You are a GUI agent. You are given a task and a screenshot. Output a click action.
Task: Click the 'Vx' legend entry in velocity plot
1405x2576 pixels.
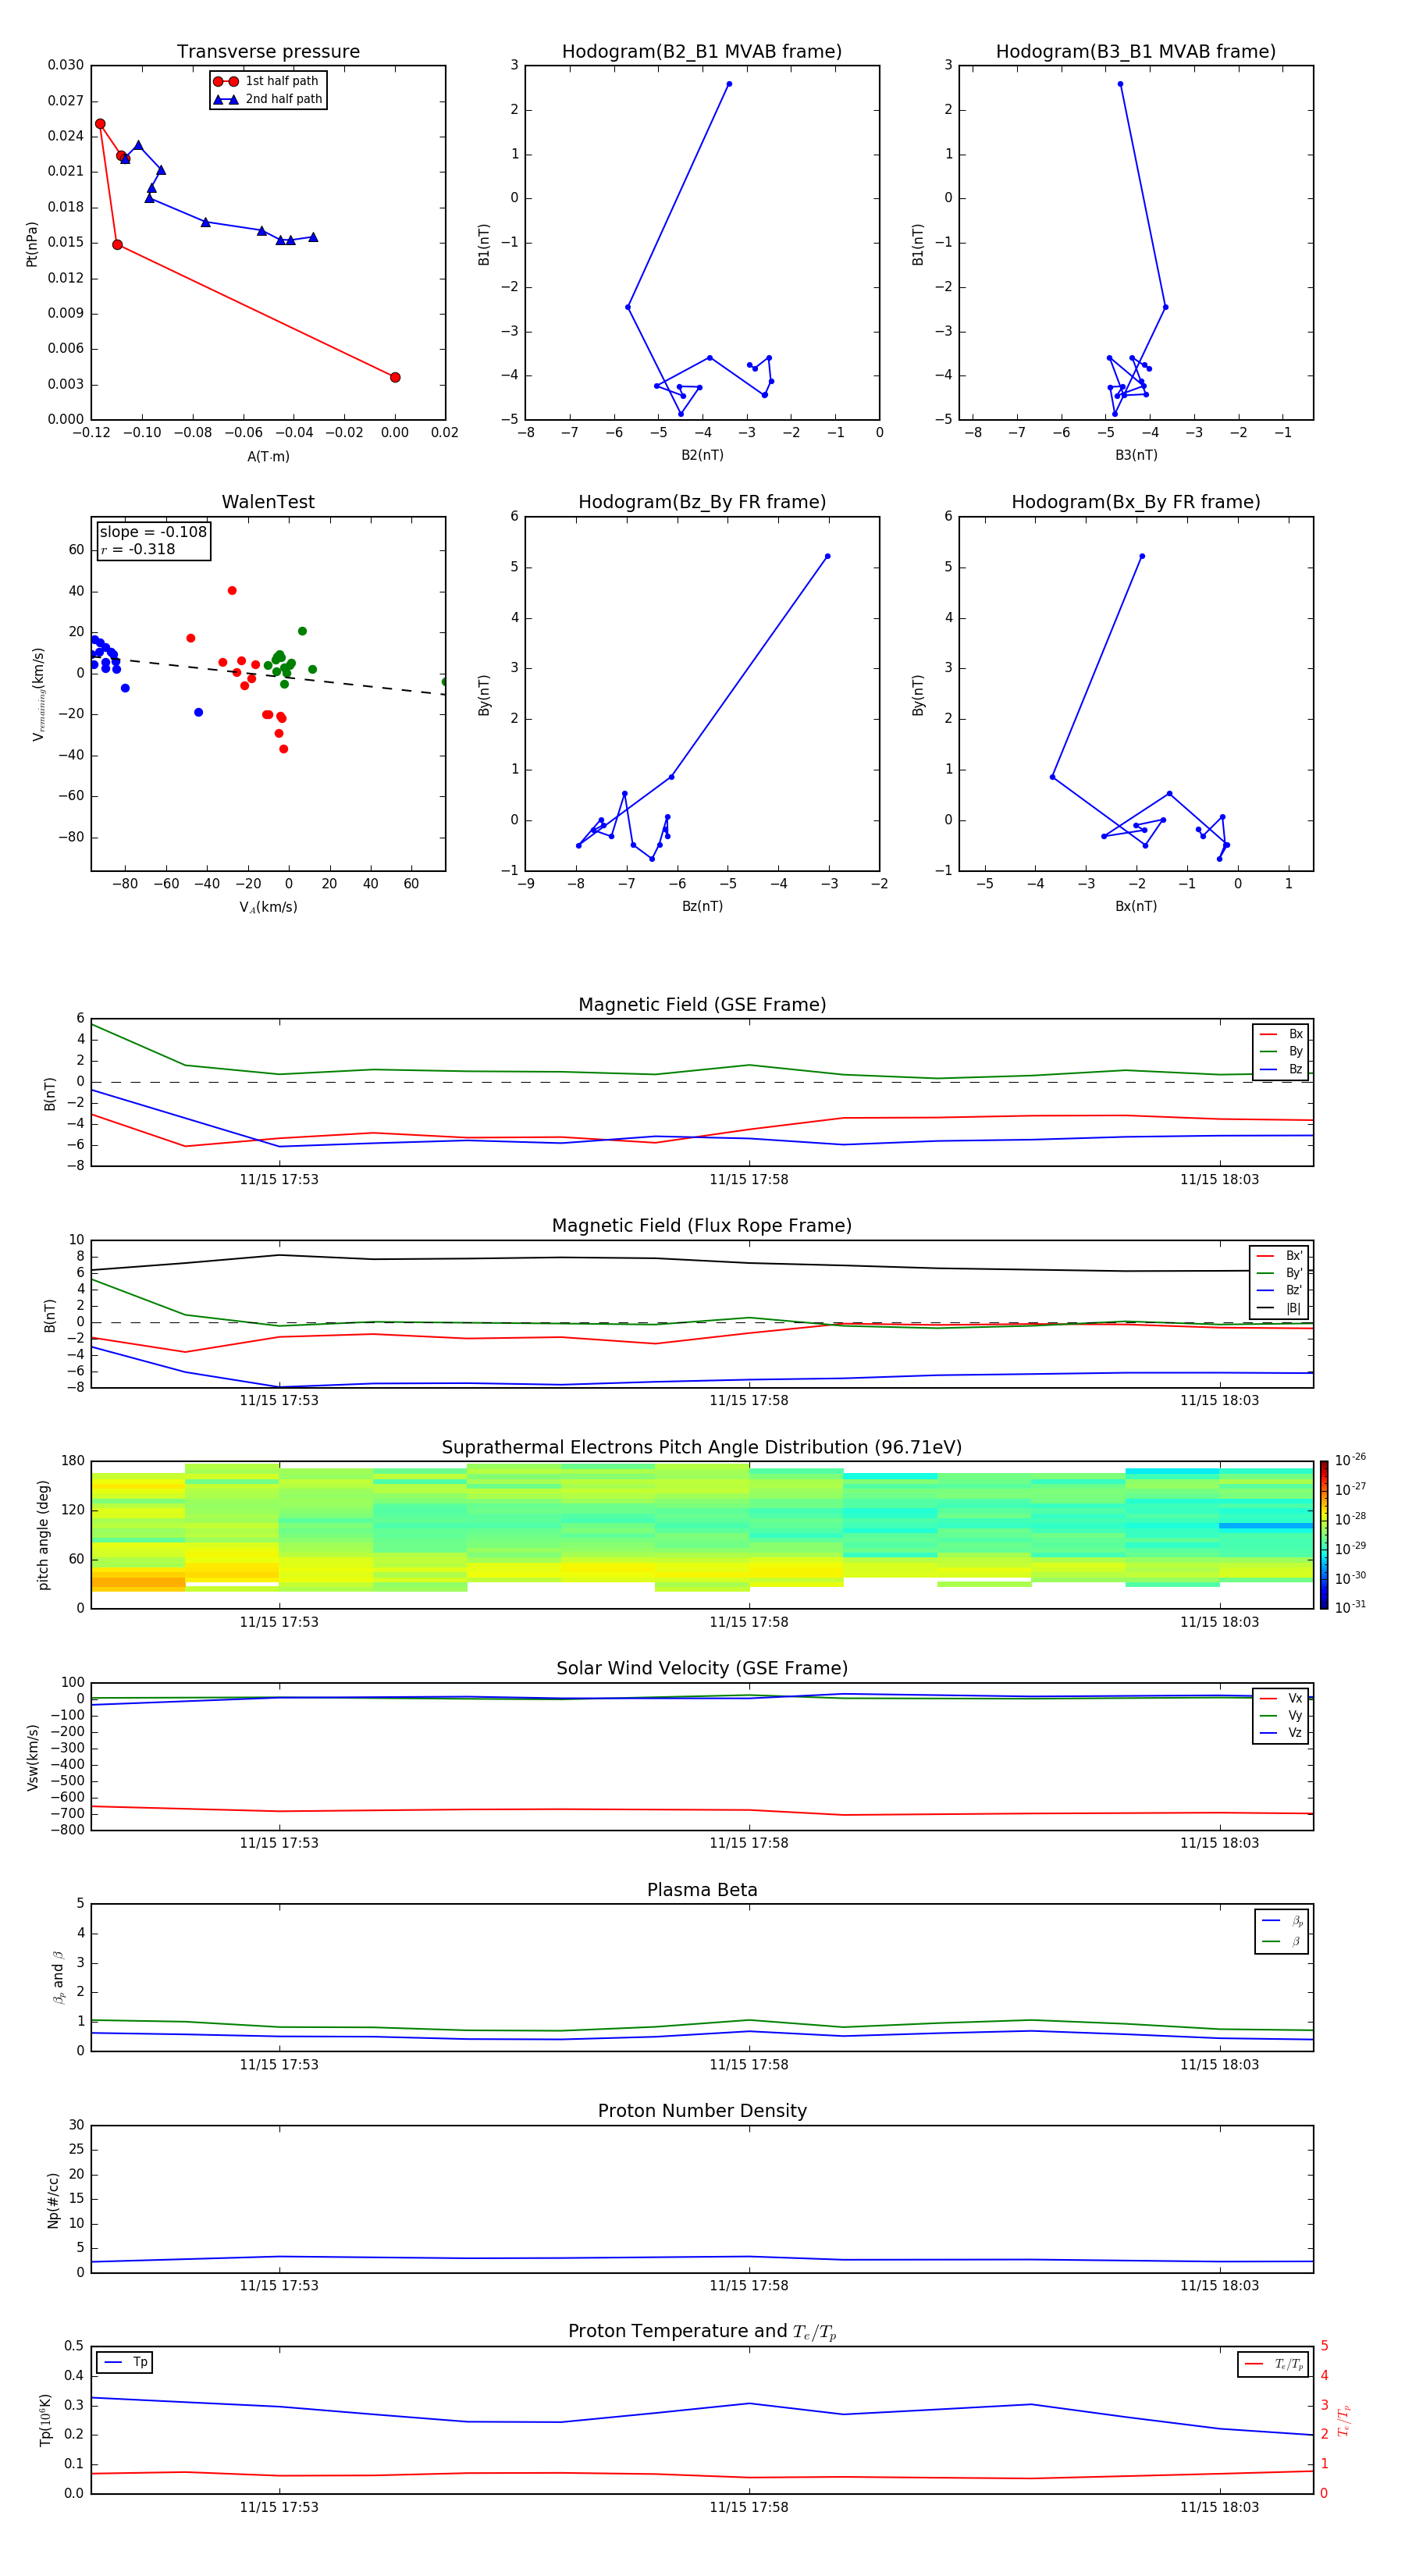(1281, 1698)
